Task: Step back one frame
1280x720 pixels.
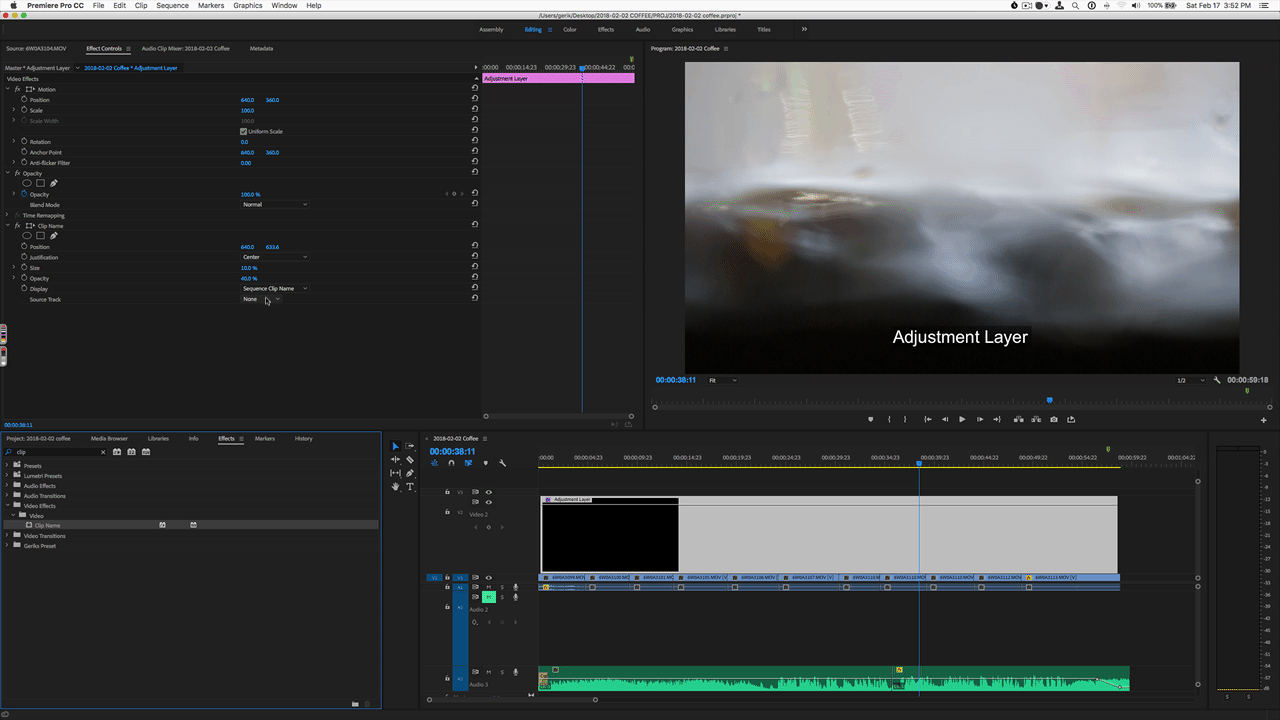Action: click(945, 419)
